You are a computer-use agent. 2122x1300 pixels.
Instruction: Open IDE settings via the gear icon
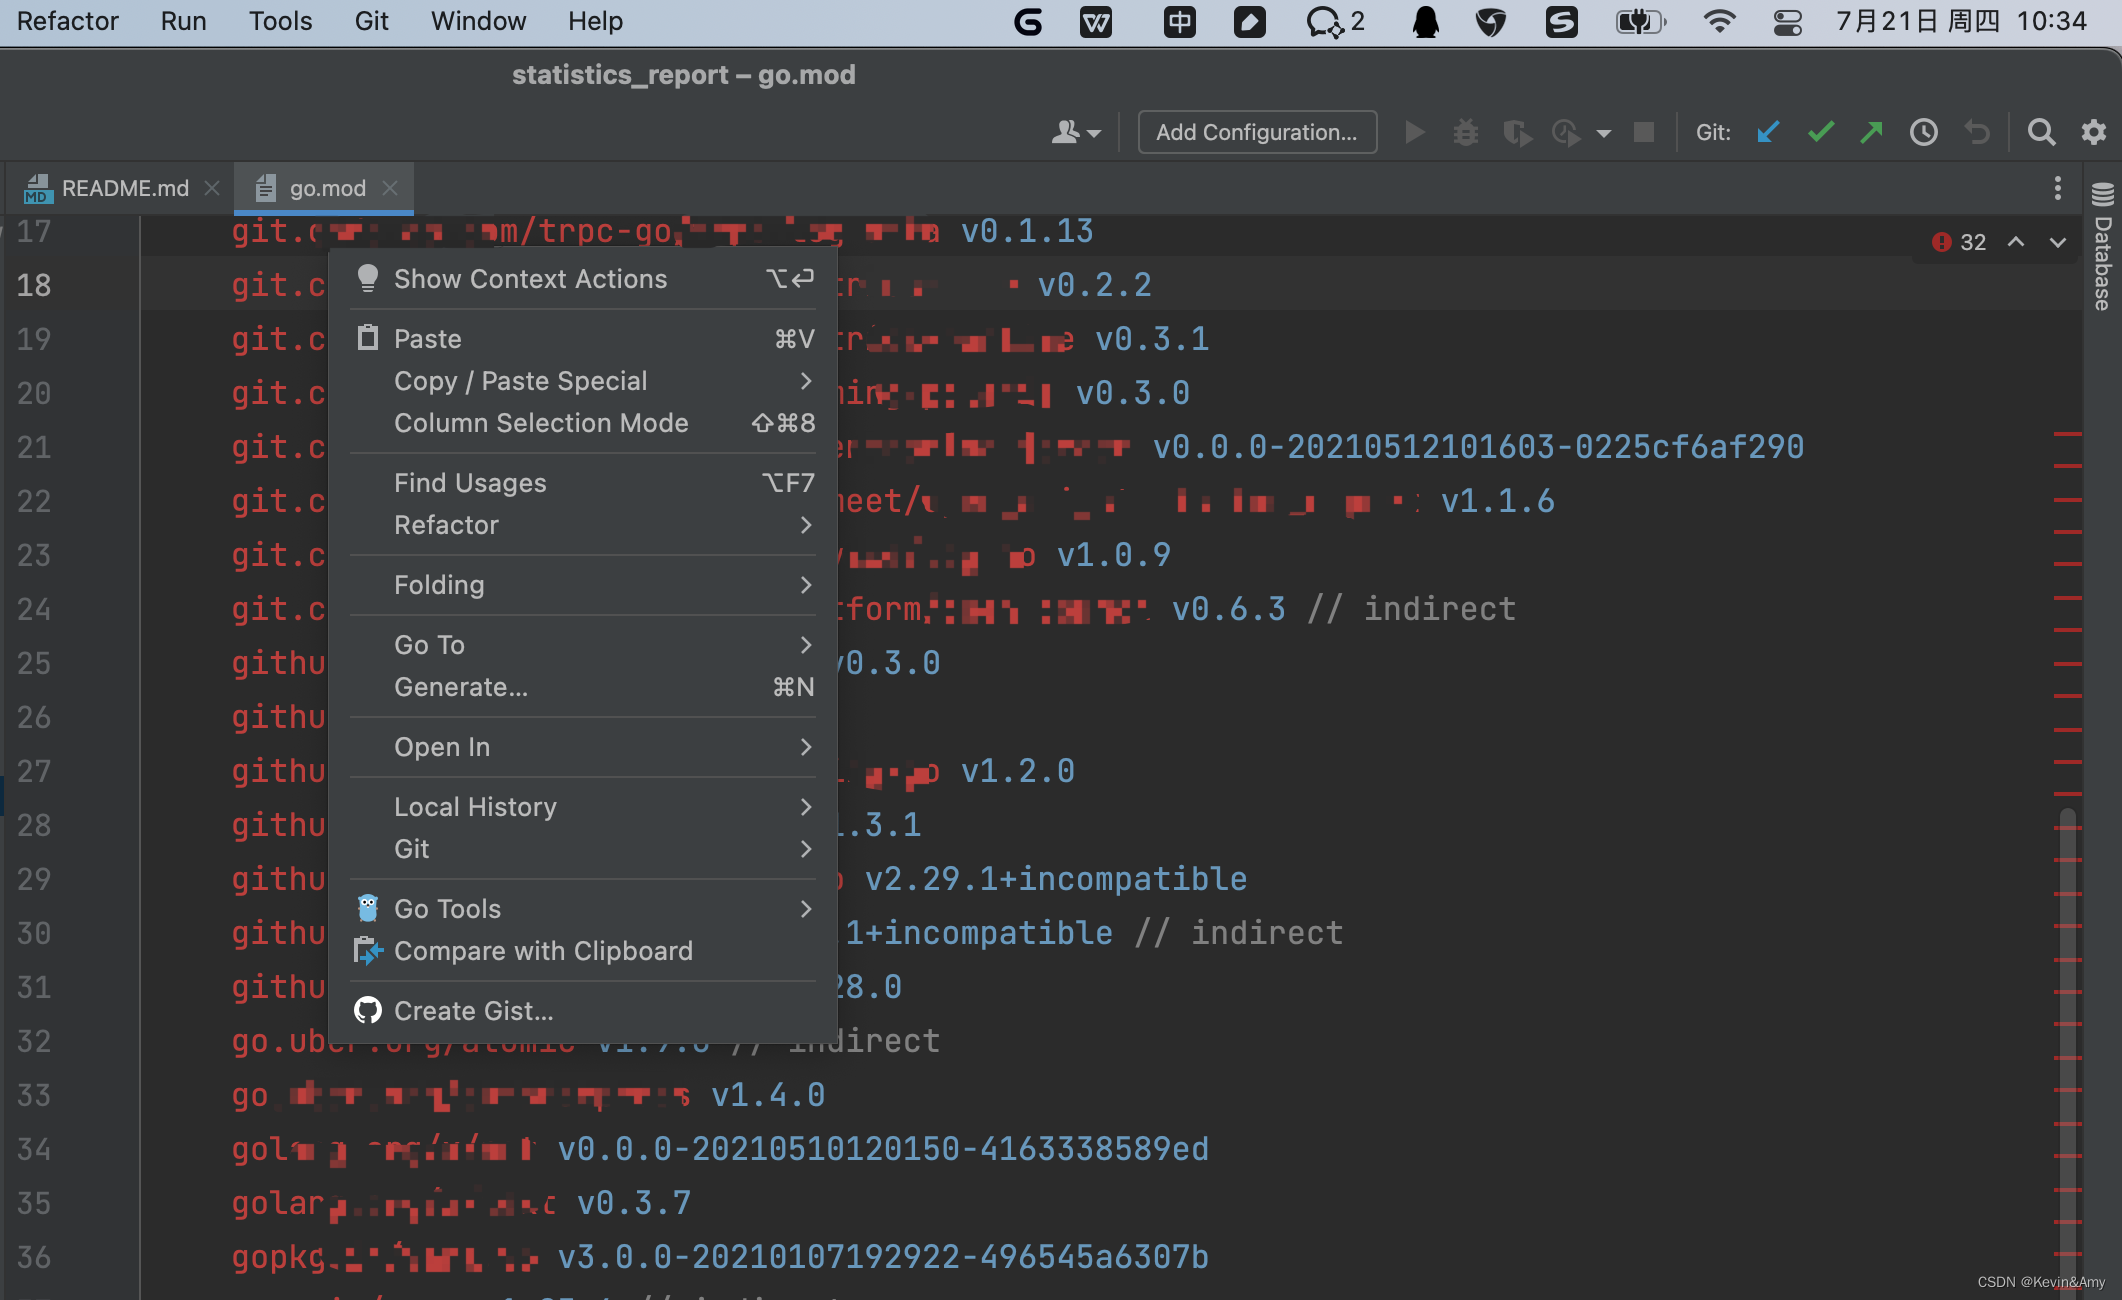point(2093,132)
